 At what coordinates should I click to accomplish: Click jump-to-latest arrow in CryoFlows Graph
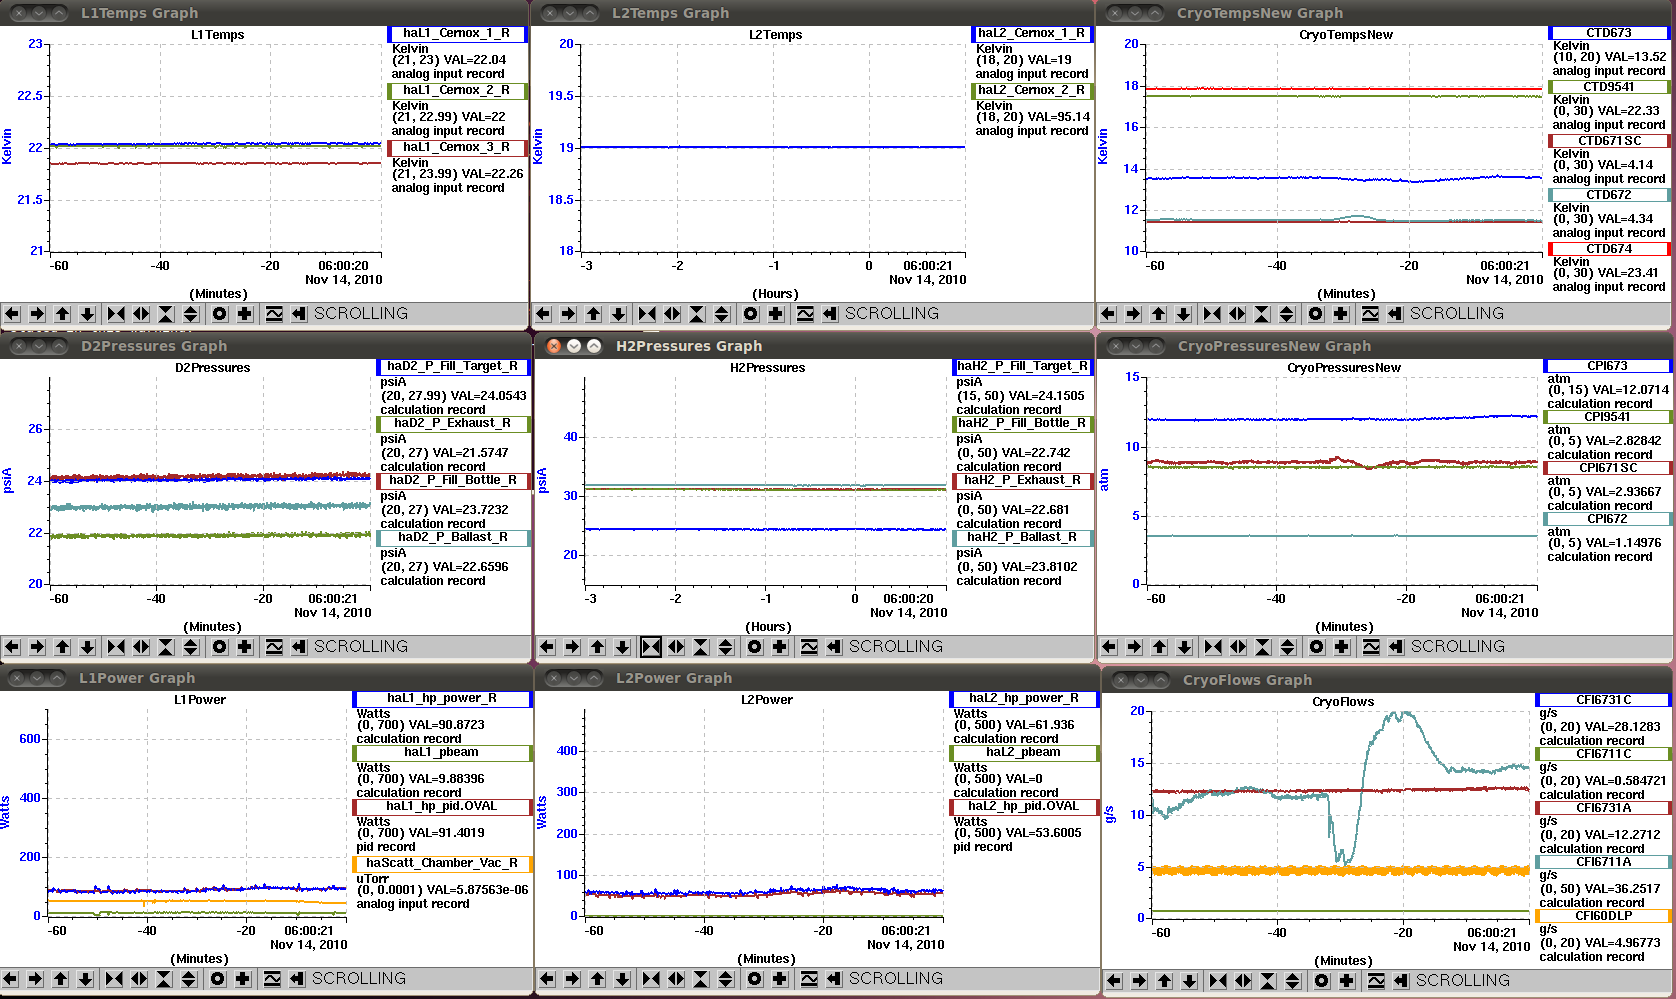click(x=1401, y=981)
